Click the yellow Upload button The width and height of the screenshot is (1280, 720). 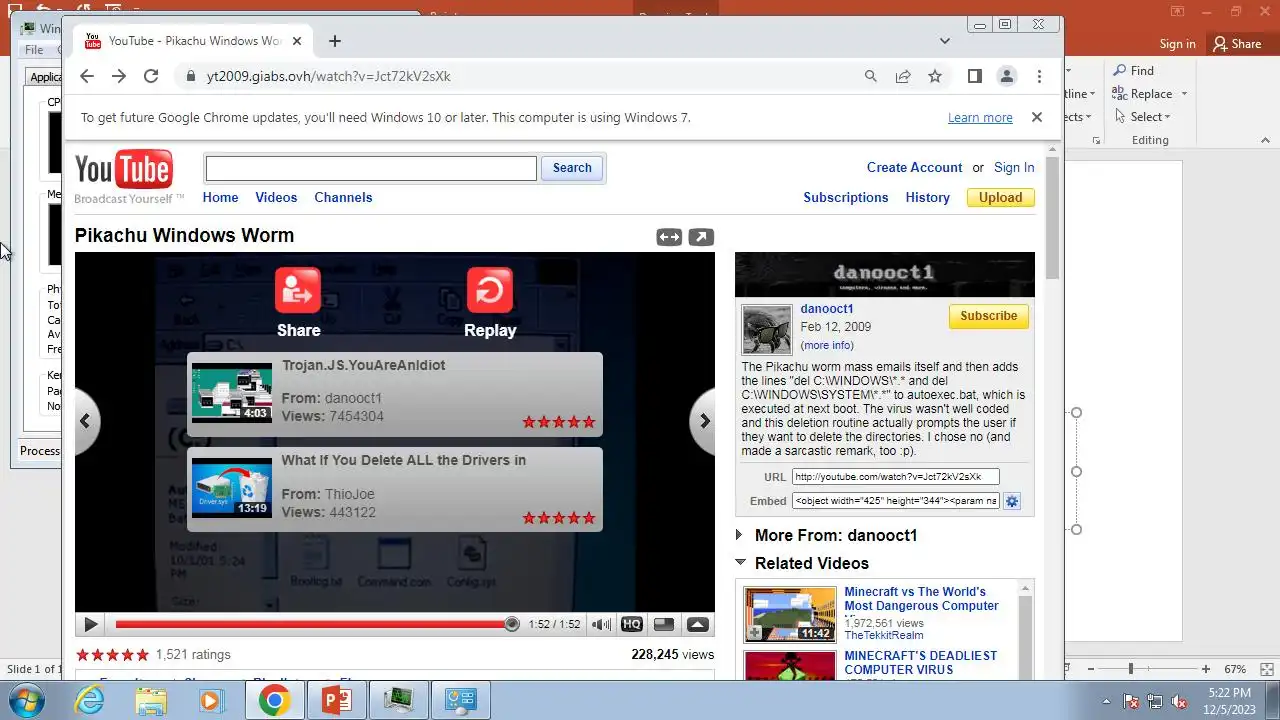[x=1000, y=197]
